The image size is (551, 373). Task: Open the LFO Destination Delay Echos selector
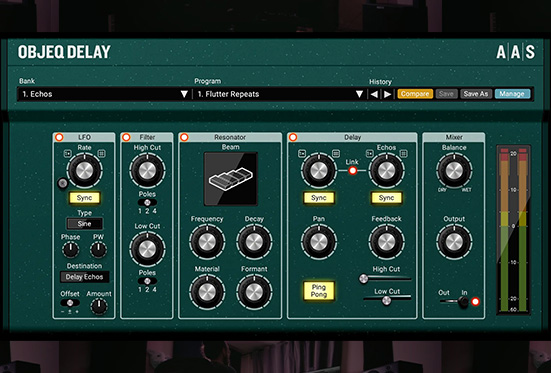pyautogui.click(x=84, y=277)
